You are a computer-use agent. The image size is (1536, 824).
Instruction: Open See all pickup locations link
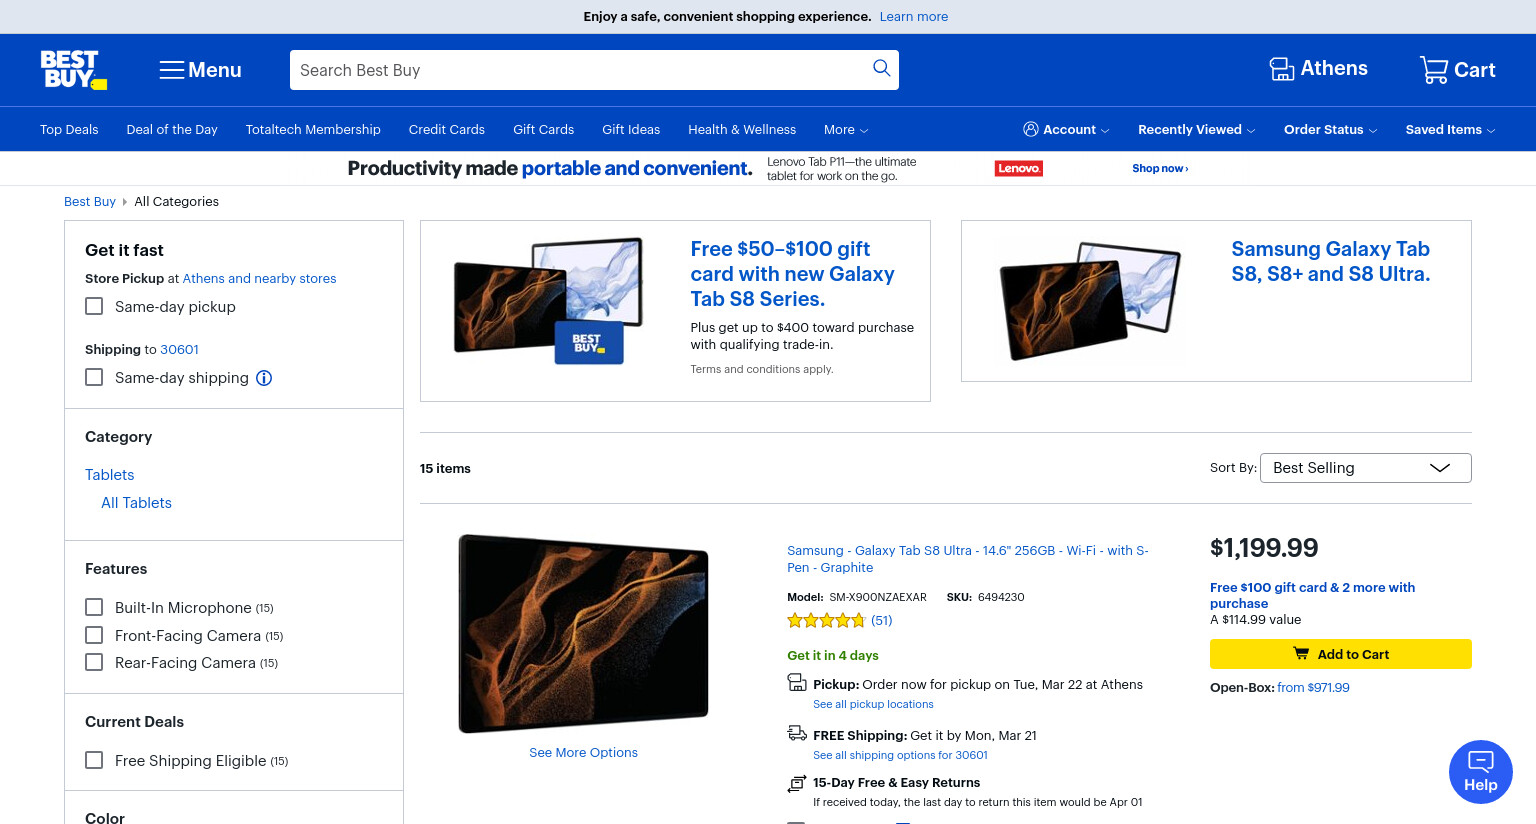pos(873,704)
